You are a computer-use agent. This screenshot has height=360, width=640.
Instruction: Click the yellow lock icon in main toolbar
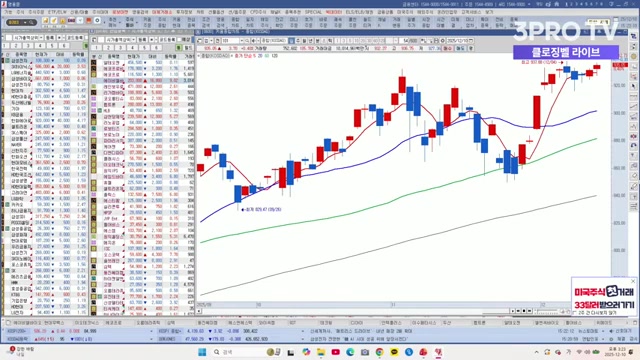point(62,20)
